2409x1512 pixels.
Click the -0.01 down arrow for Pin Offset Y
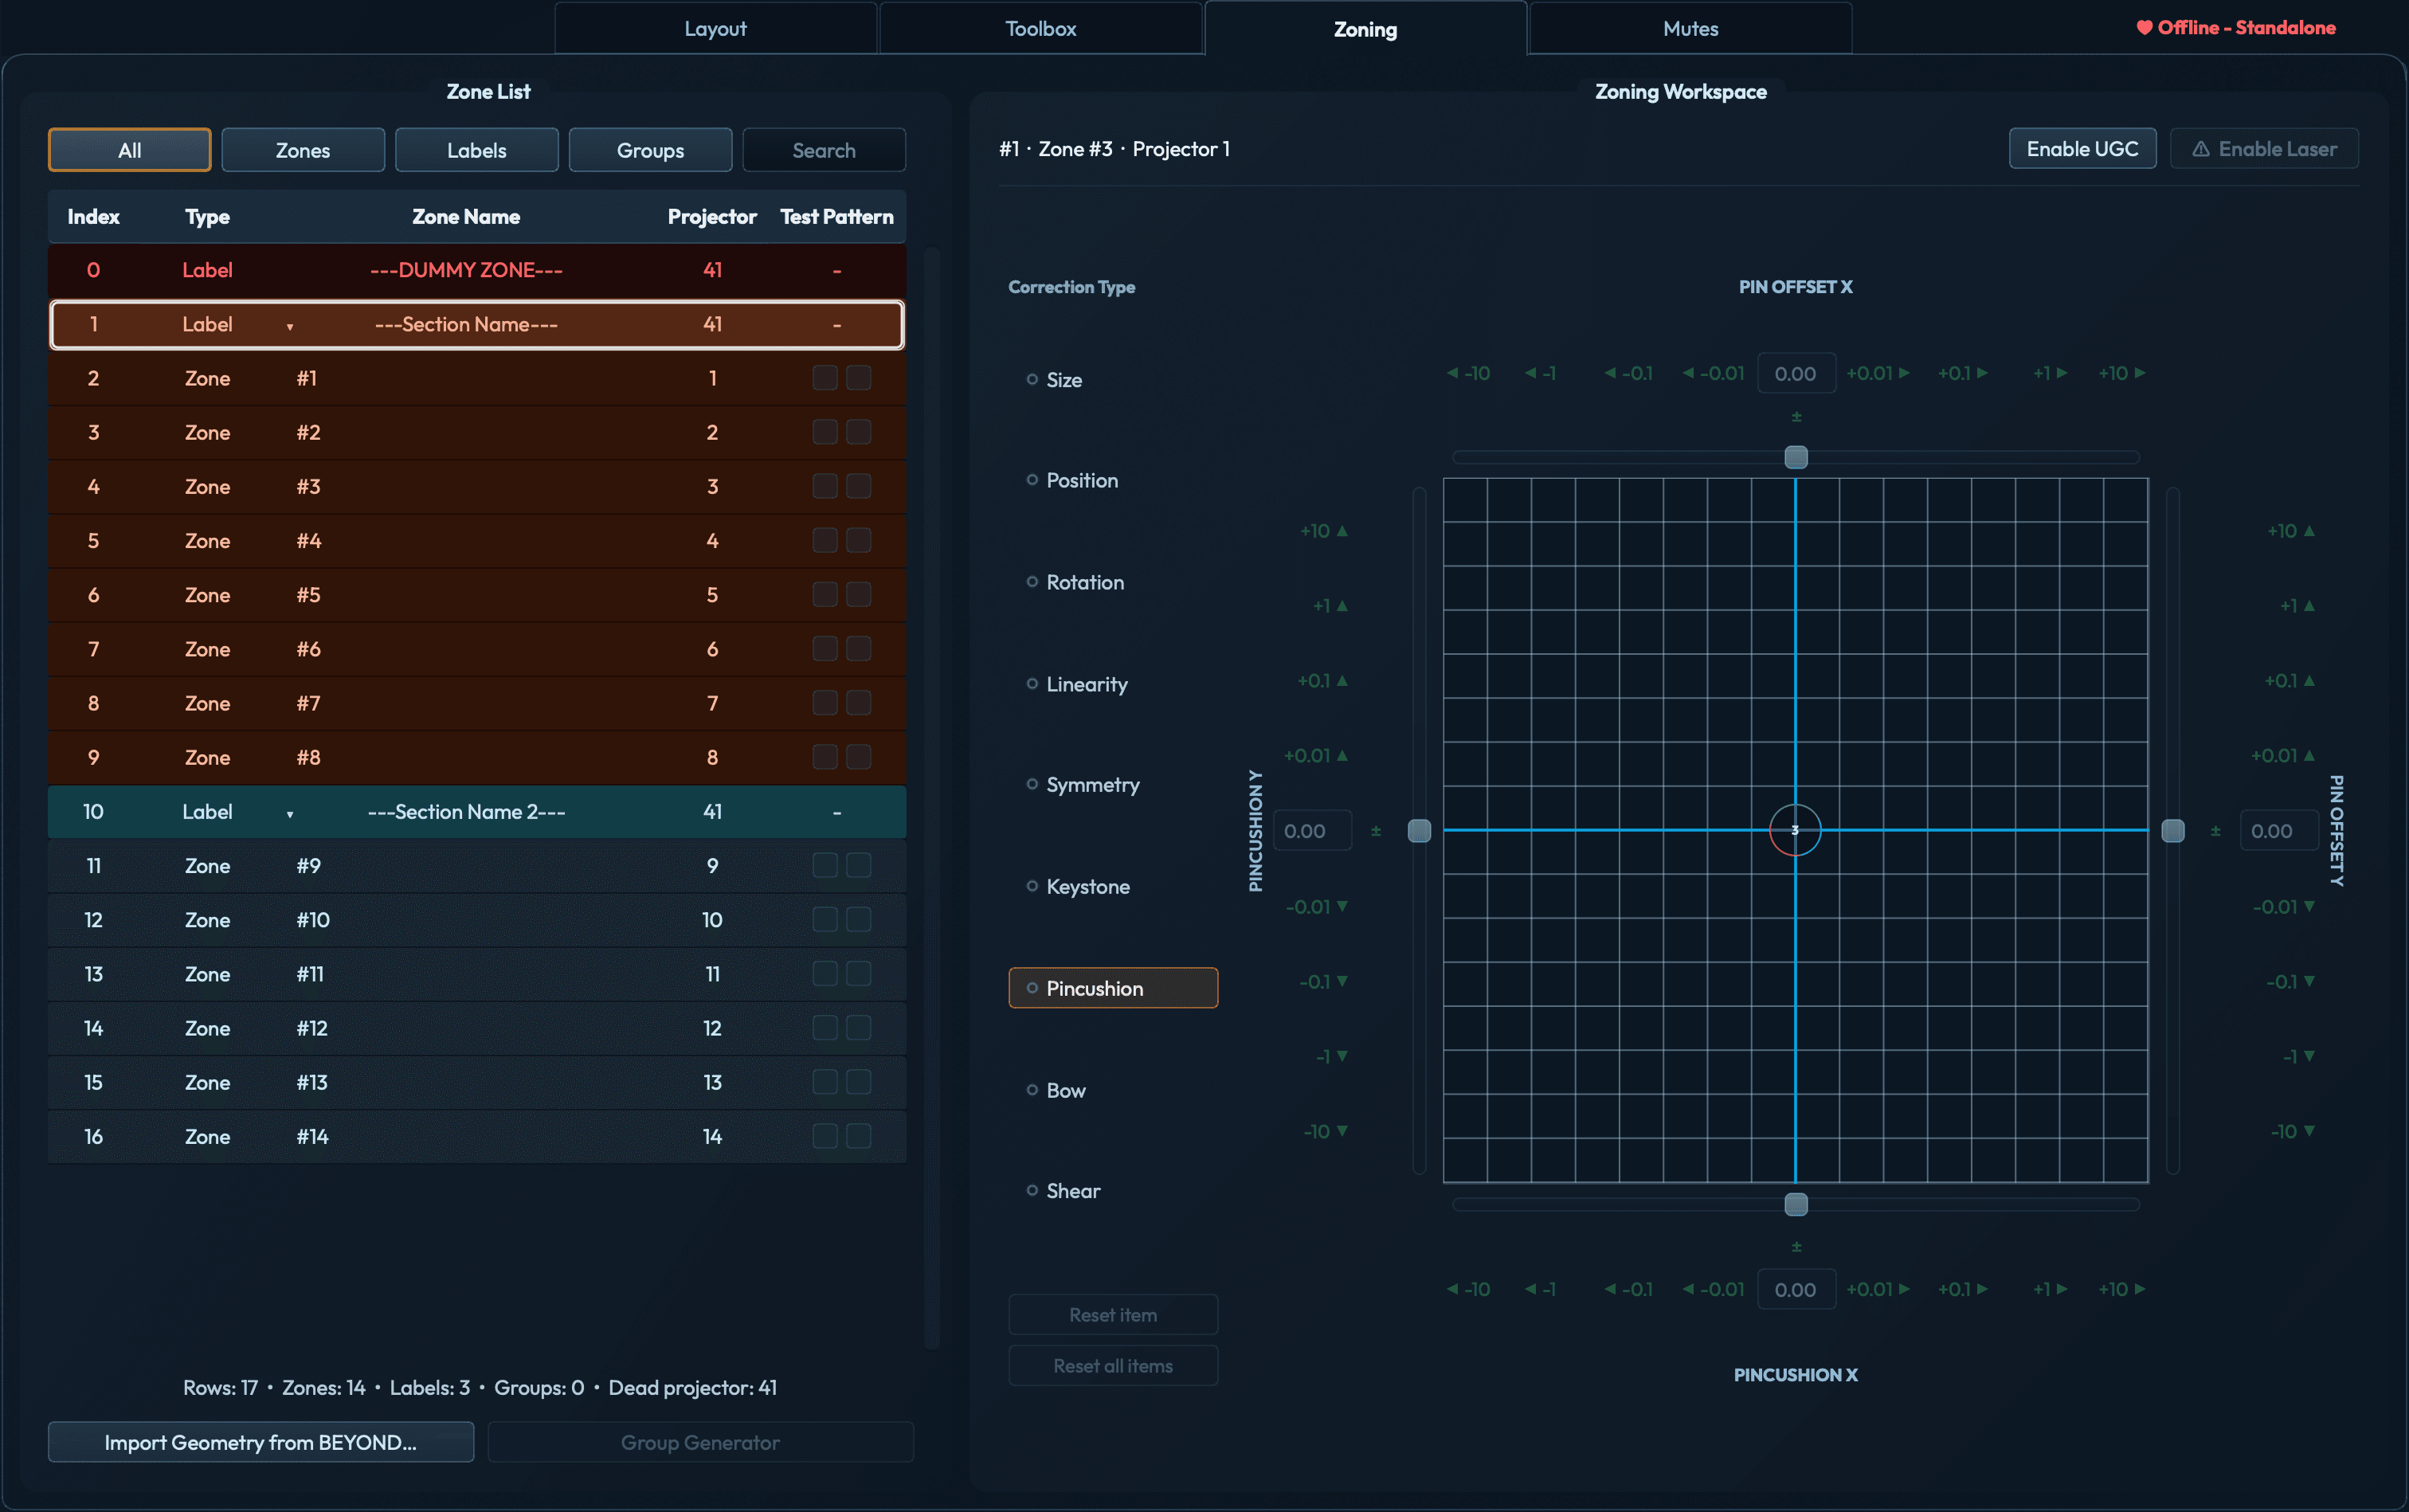coord(2284,907)
